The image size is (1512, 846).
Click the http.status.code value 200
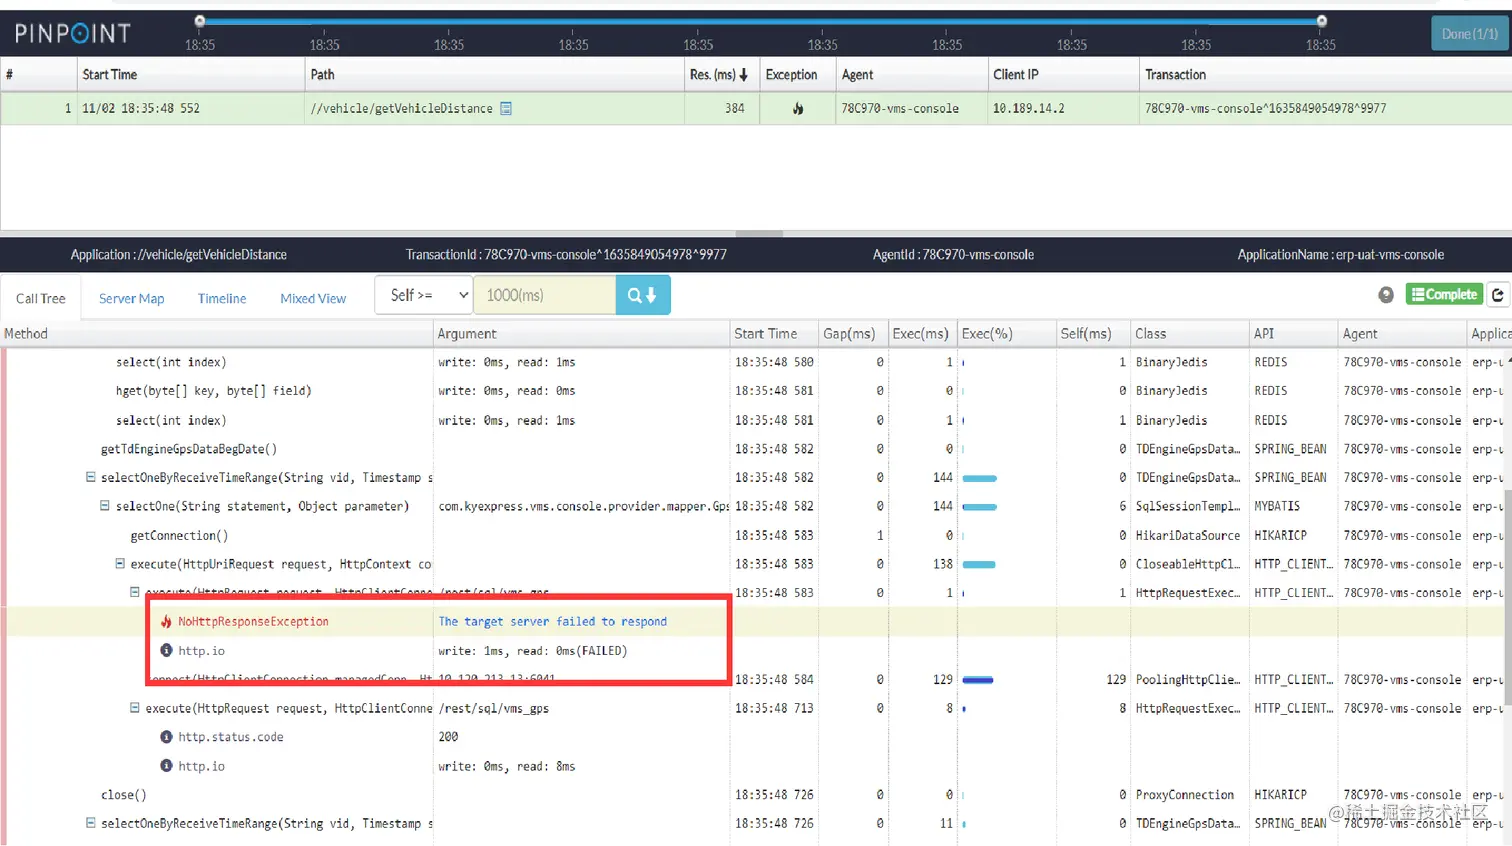[x=448, y=737]
